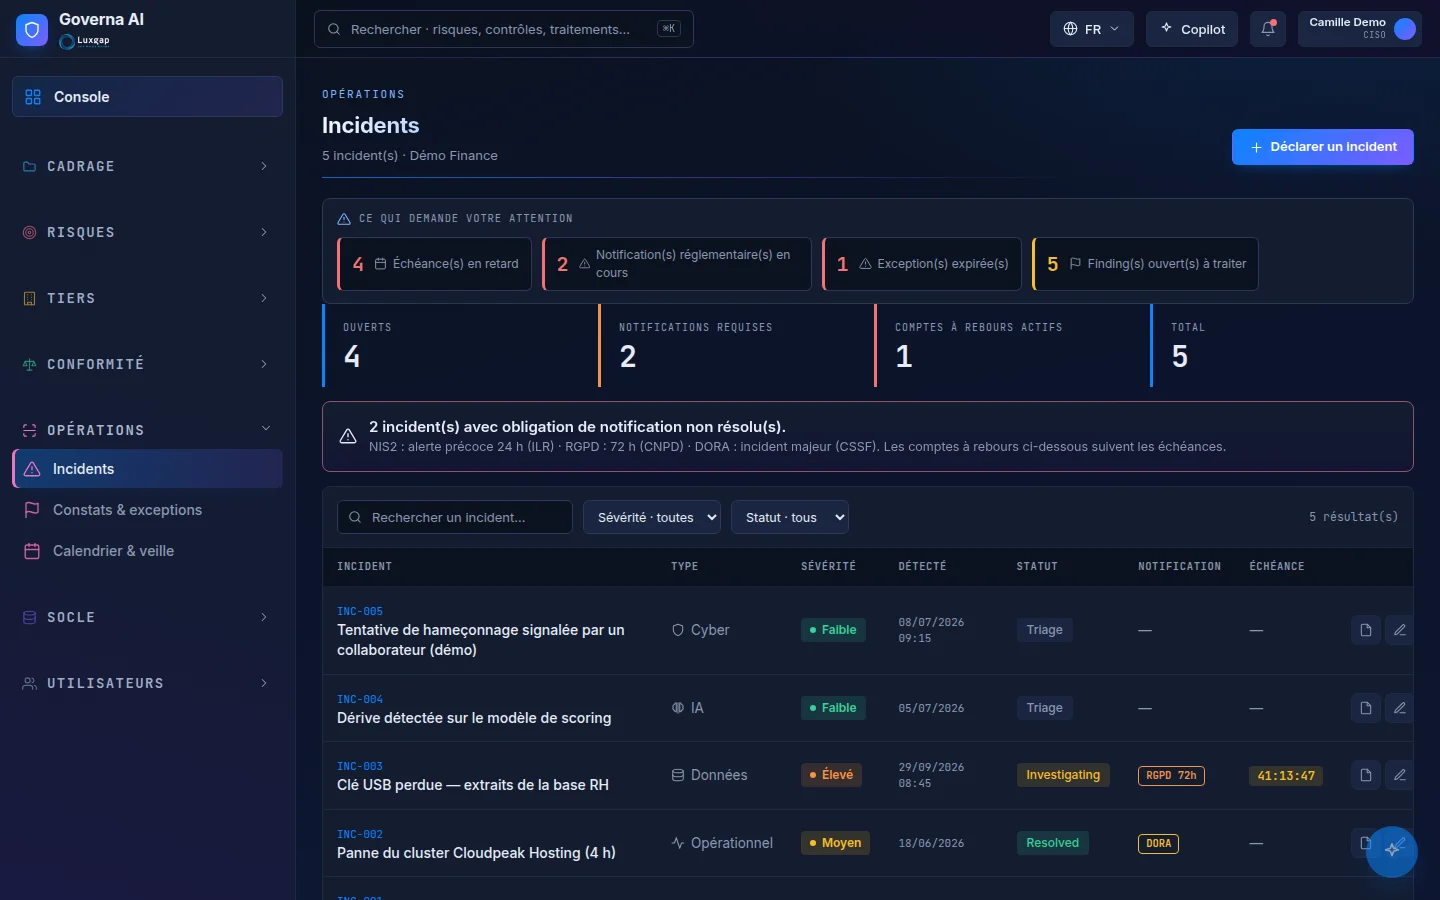Open document icon for INC-005 row
The image size is (1440, 900).
click(1366, 630)
